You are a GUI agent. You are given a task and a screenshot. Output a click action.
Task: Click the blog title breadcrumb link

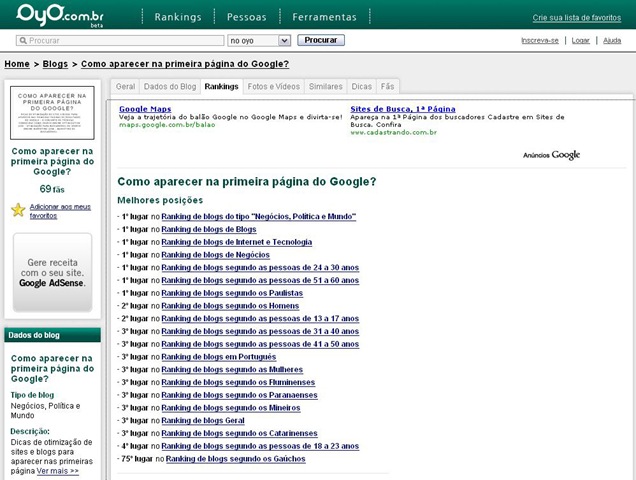pos(185,64)
